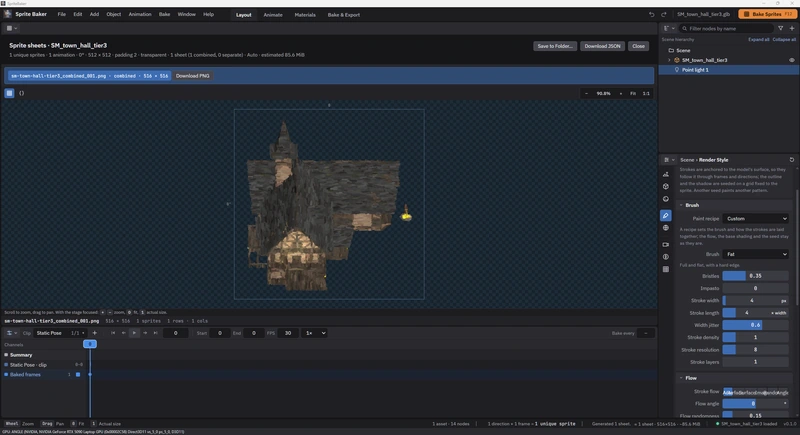
Task: Click the Baked frames track marker square
Action: (x=78, y=374)
